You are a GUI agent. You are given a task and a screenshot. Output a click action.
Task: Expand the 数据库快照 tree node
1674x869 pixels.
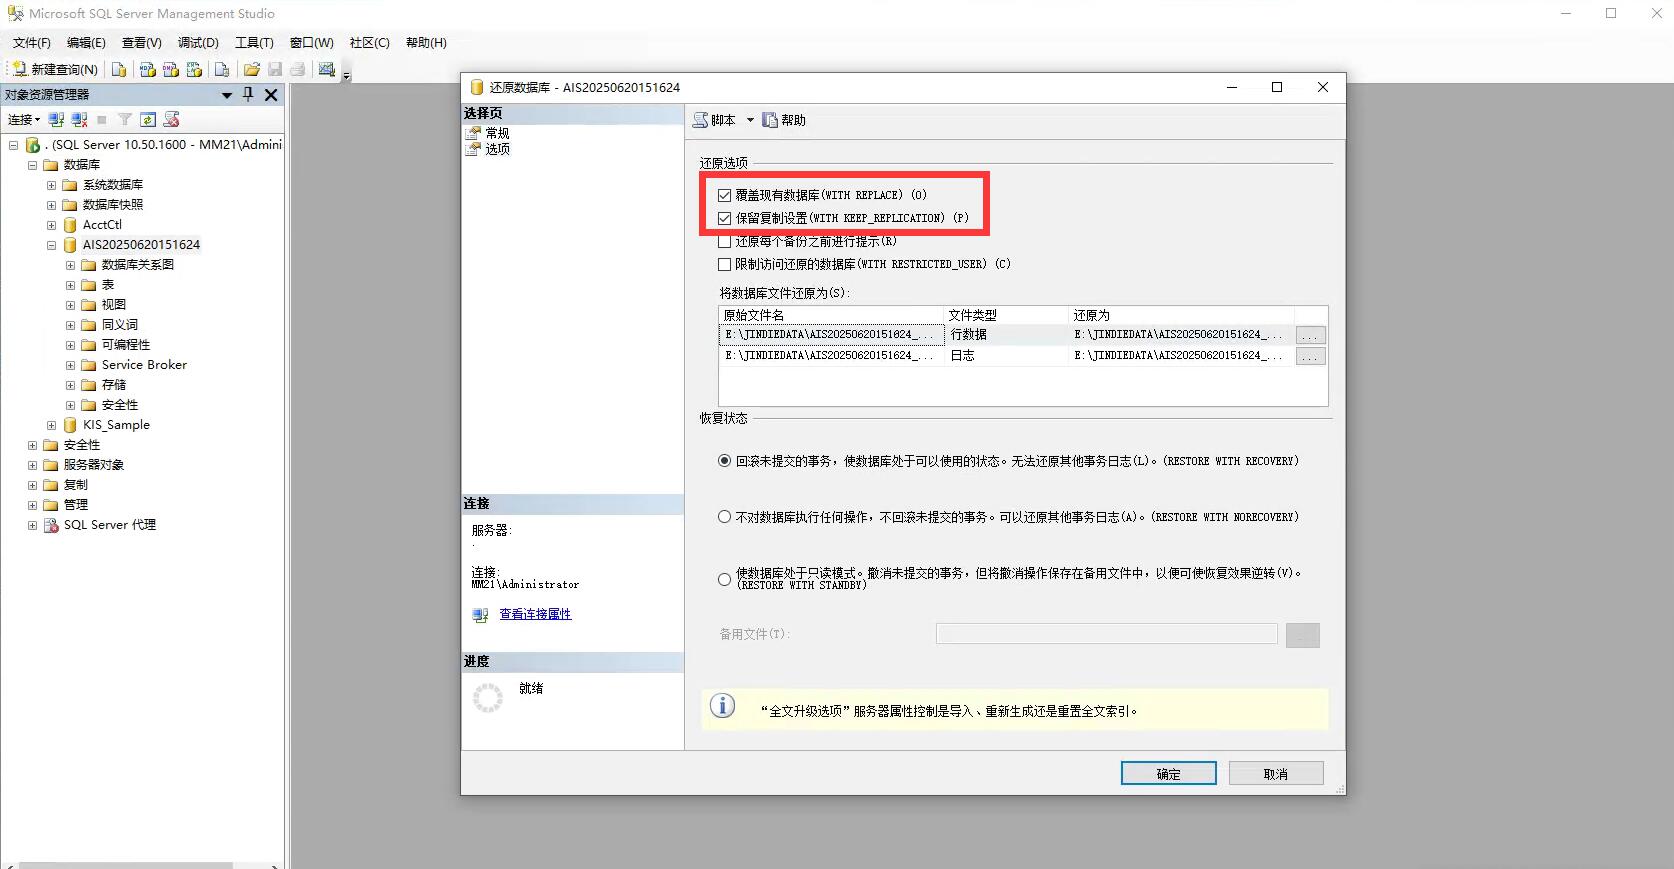pyautogui.click(x=51, y=205)
